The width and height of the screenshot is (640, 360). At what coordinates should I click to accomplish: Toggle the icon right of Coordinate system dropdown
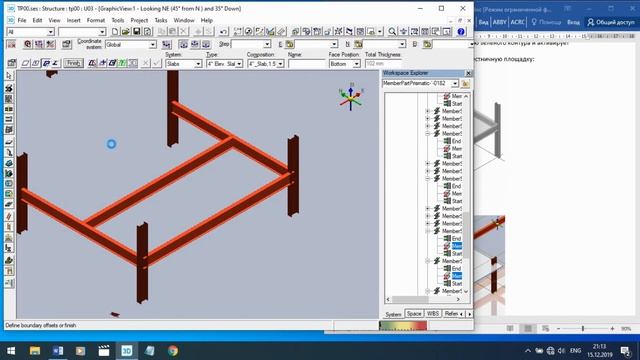[167, 44]
